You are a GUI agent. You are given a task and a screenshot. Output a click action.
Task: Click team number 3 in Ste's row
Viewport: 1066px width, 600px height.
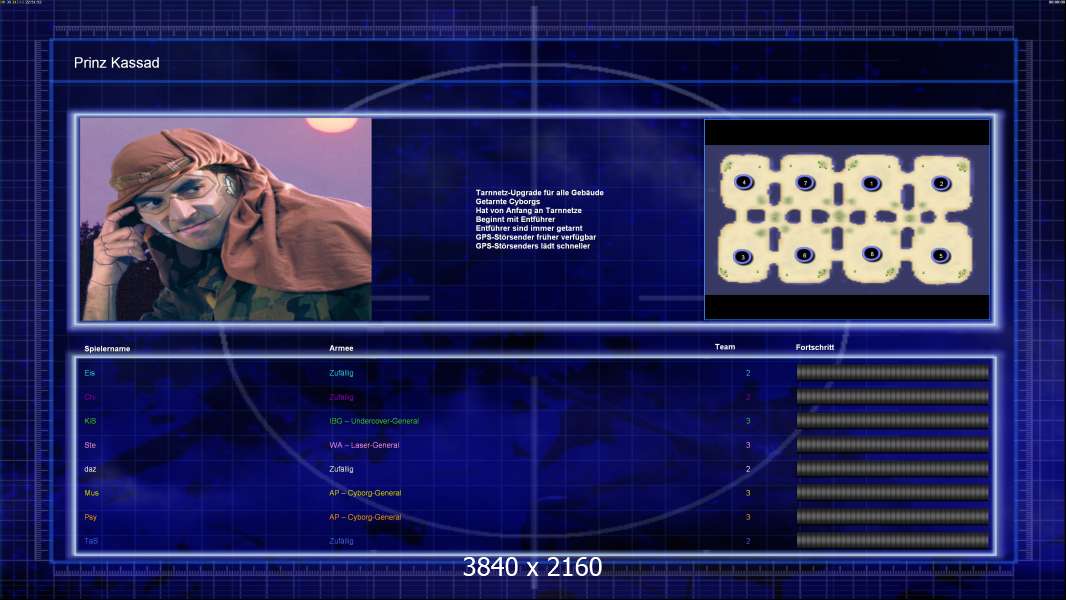(748, 445)
